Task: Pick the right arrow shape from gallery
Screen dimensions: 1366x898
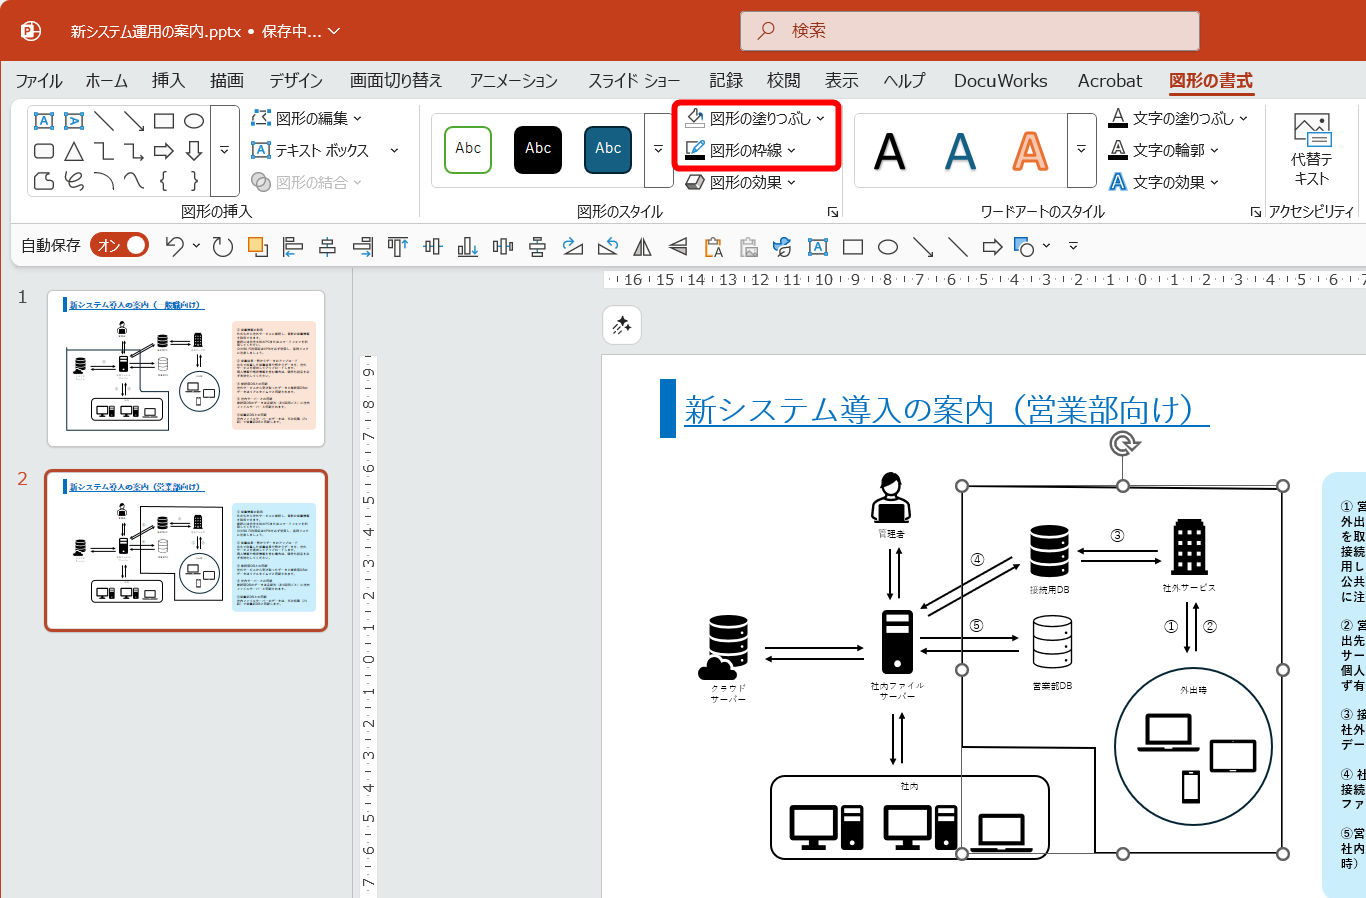Action: click(164, 151)
